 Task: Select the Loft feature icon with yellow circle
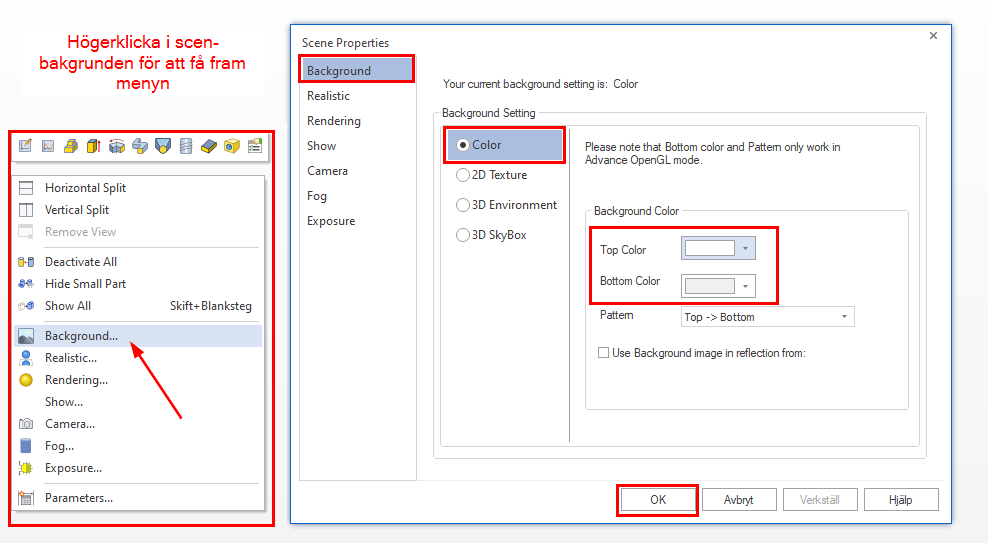coord(163,146)
